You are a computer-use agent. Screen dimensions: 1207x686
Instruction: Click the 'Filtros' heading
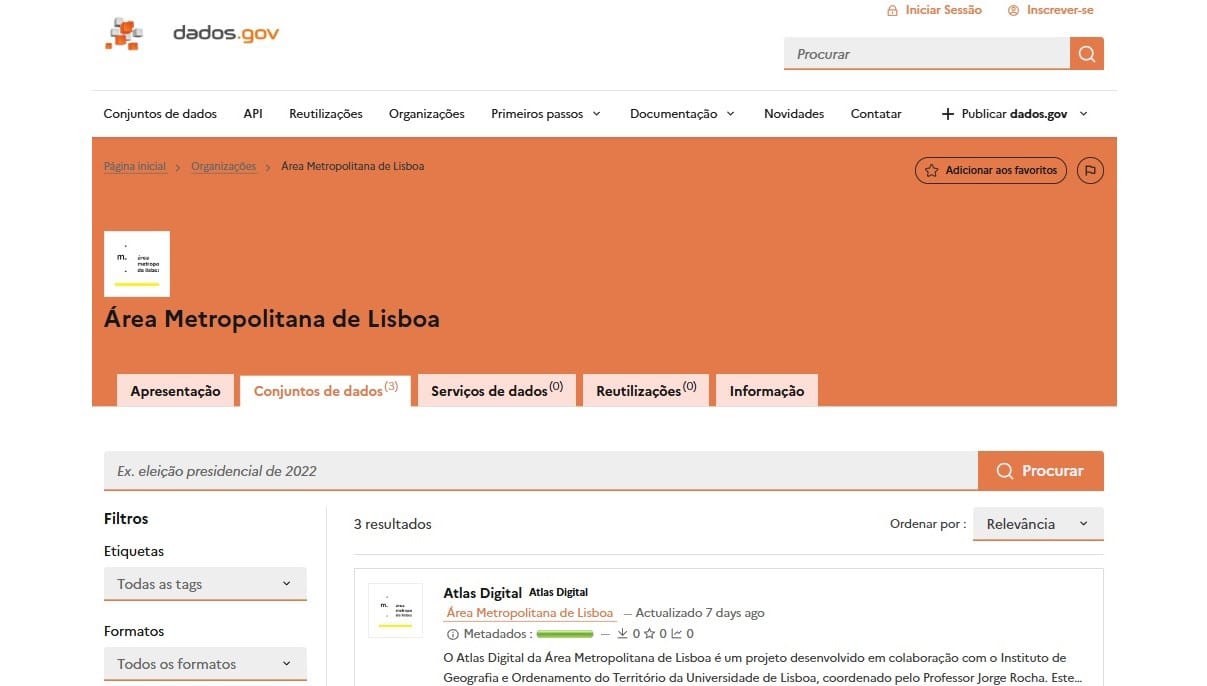(126, 519)
